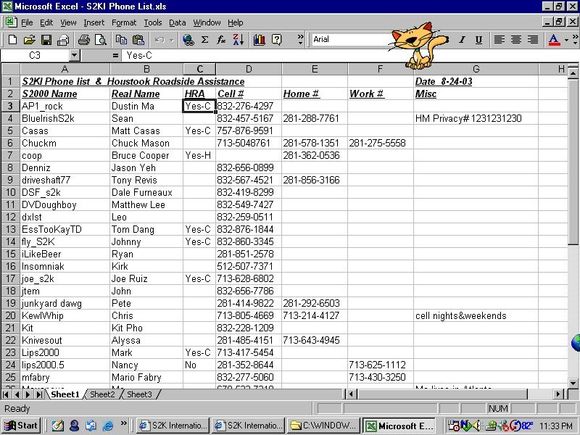Click the system tray clock 11:33 PM
Screen dimensions: 580x435
(556, 426)
